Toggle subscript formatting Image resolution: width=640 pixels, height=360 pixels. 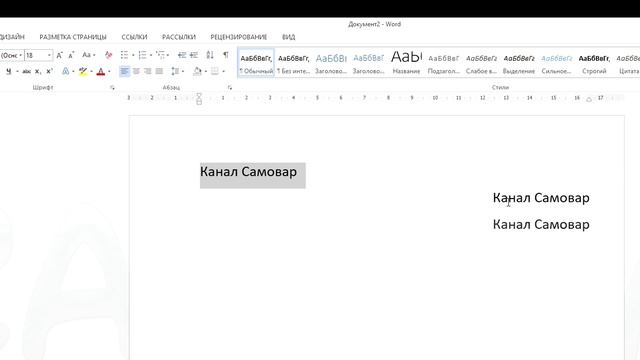tap(38, 71)
